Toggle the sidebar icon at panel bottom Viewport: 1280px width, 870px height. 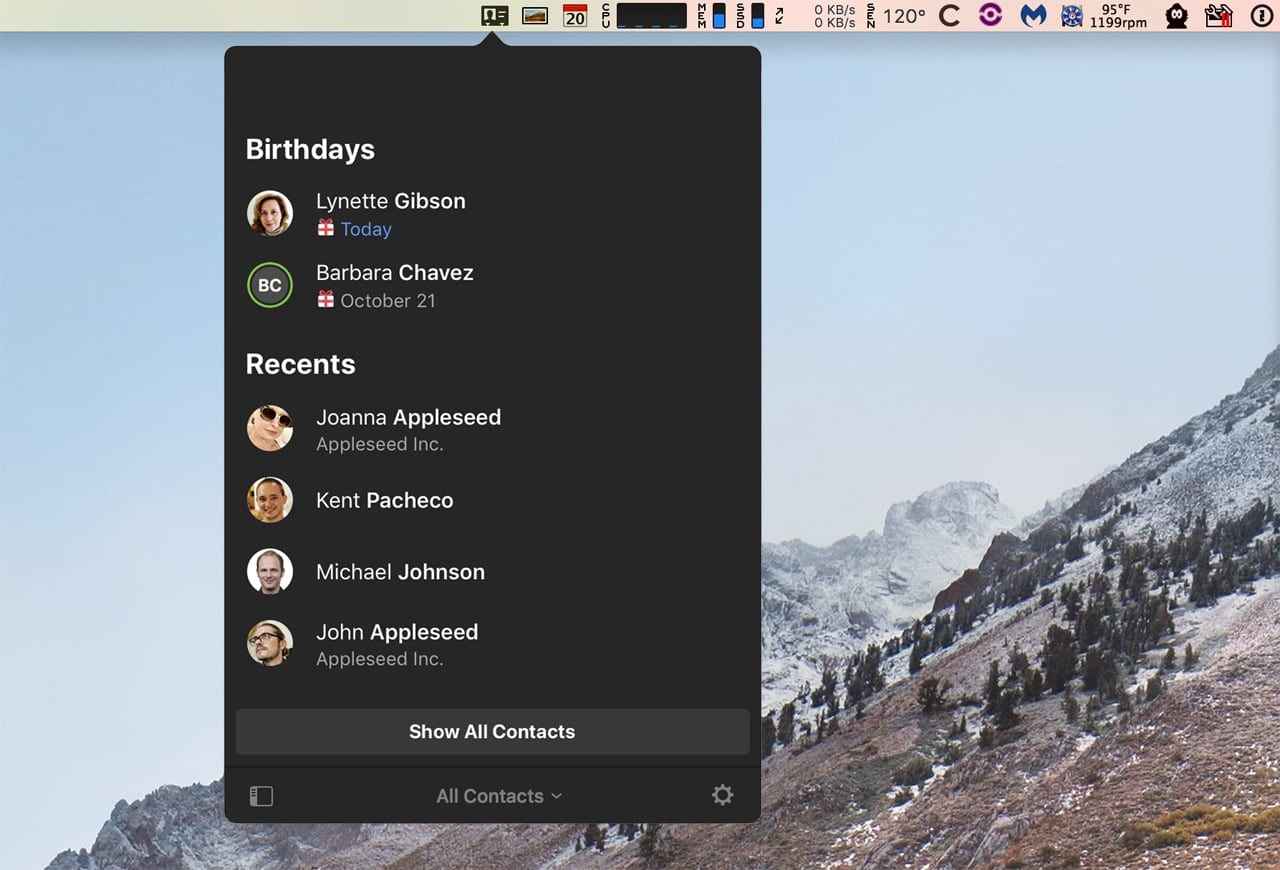pos(261,796)
